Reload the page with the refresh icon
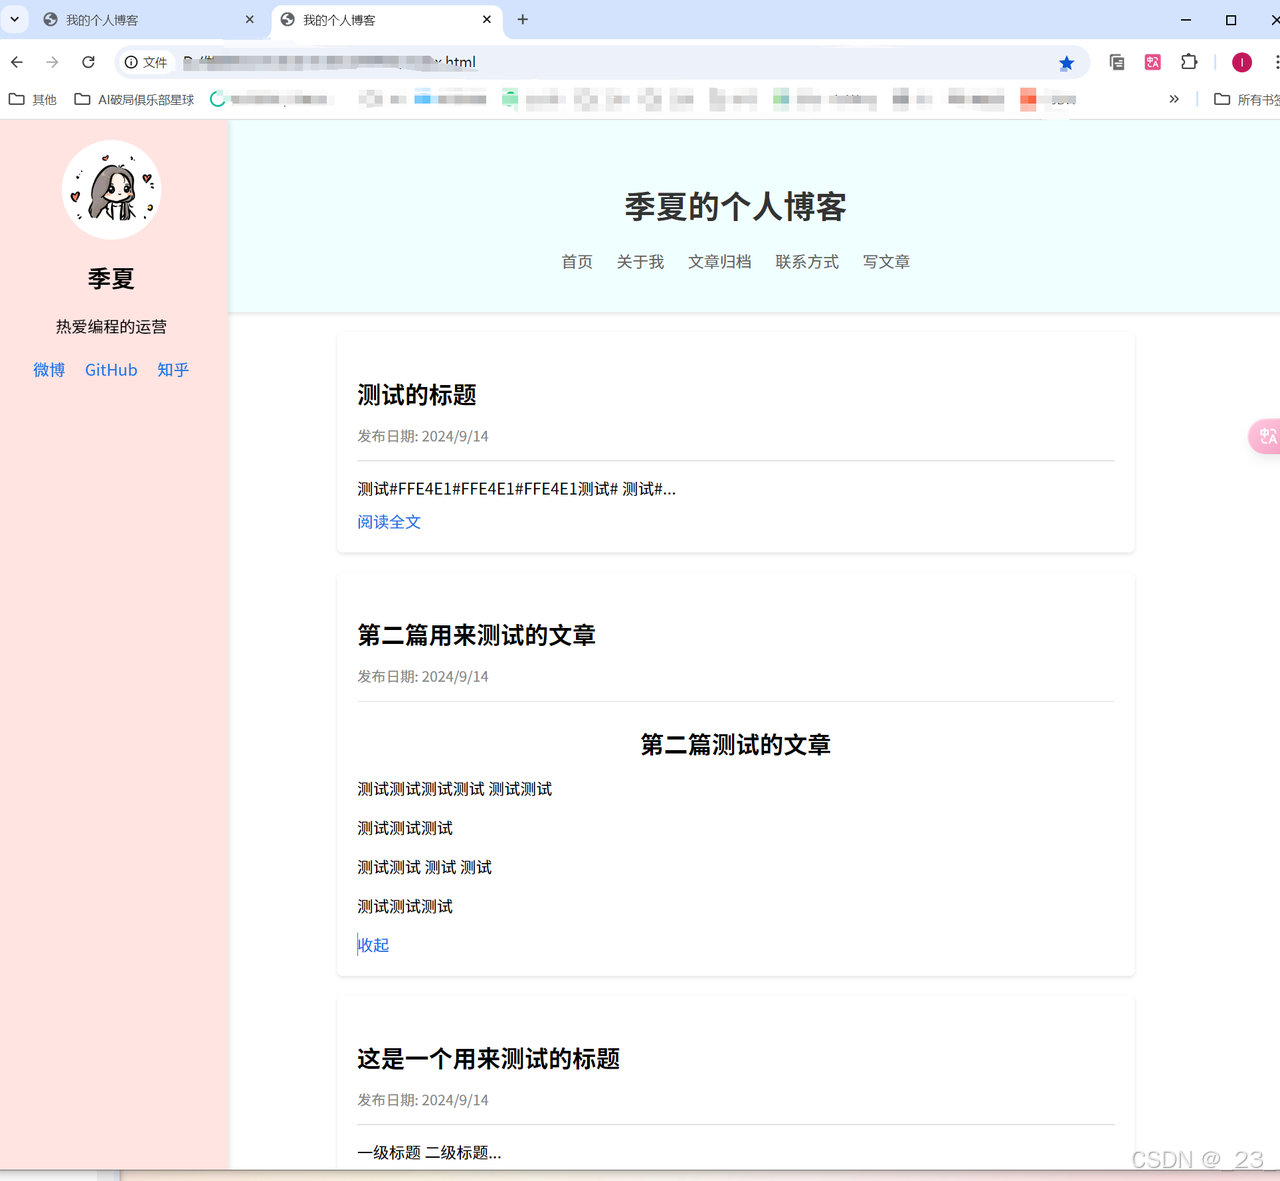1280x1181 pixels. 88,62
